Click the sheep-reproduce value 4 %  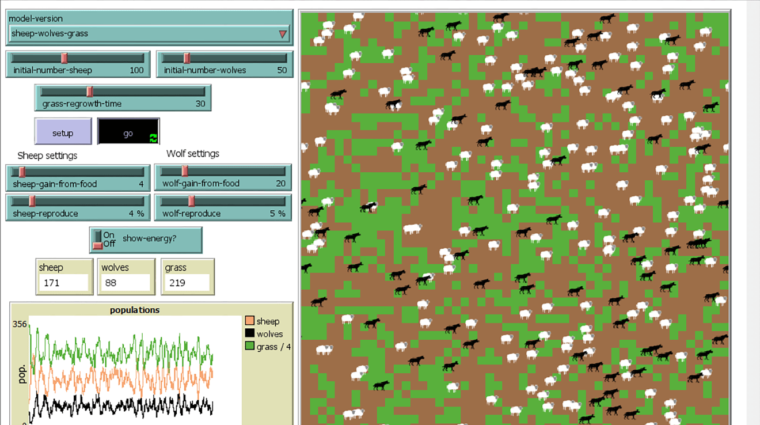coord(137,214)
